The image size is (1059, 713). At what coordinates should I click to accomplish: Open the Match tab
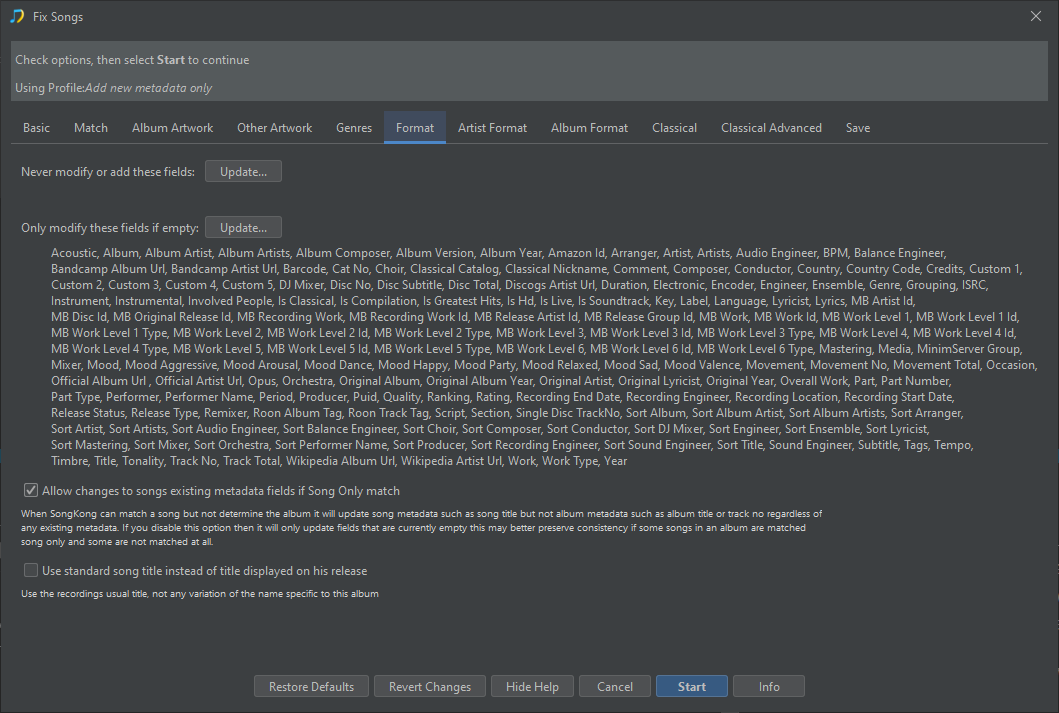[x=91, y=128]
